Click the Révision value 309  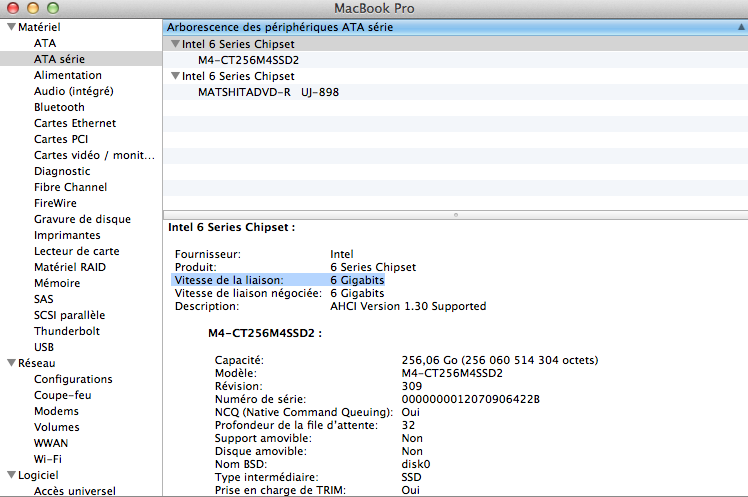pyautogui.click(x=412, y=386)
